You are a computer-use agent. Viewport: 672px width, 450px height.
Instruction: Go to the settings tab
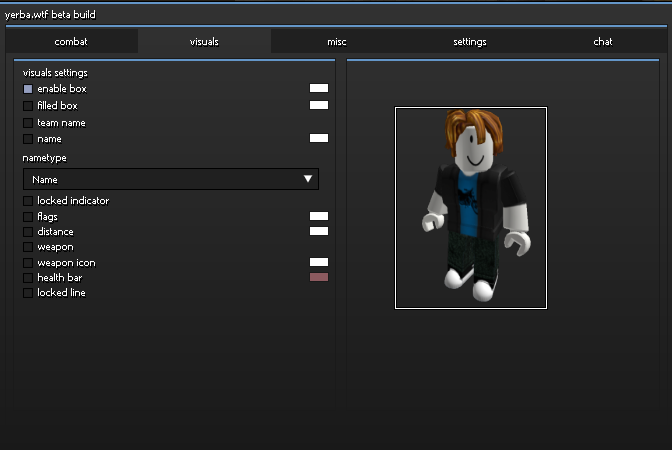click(x=470, y=42)
